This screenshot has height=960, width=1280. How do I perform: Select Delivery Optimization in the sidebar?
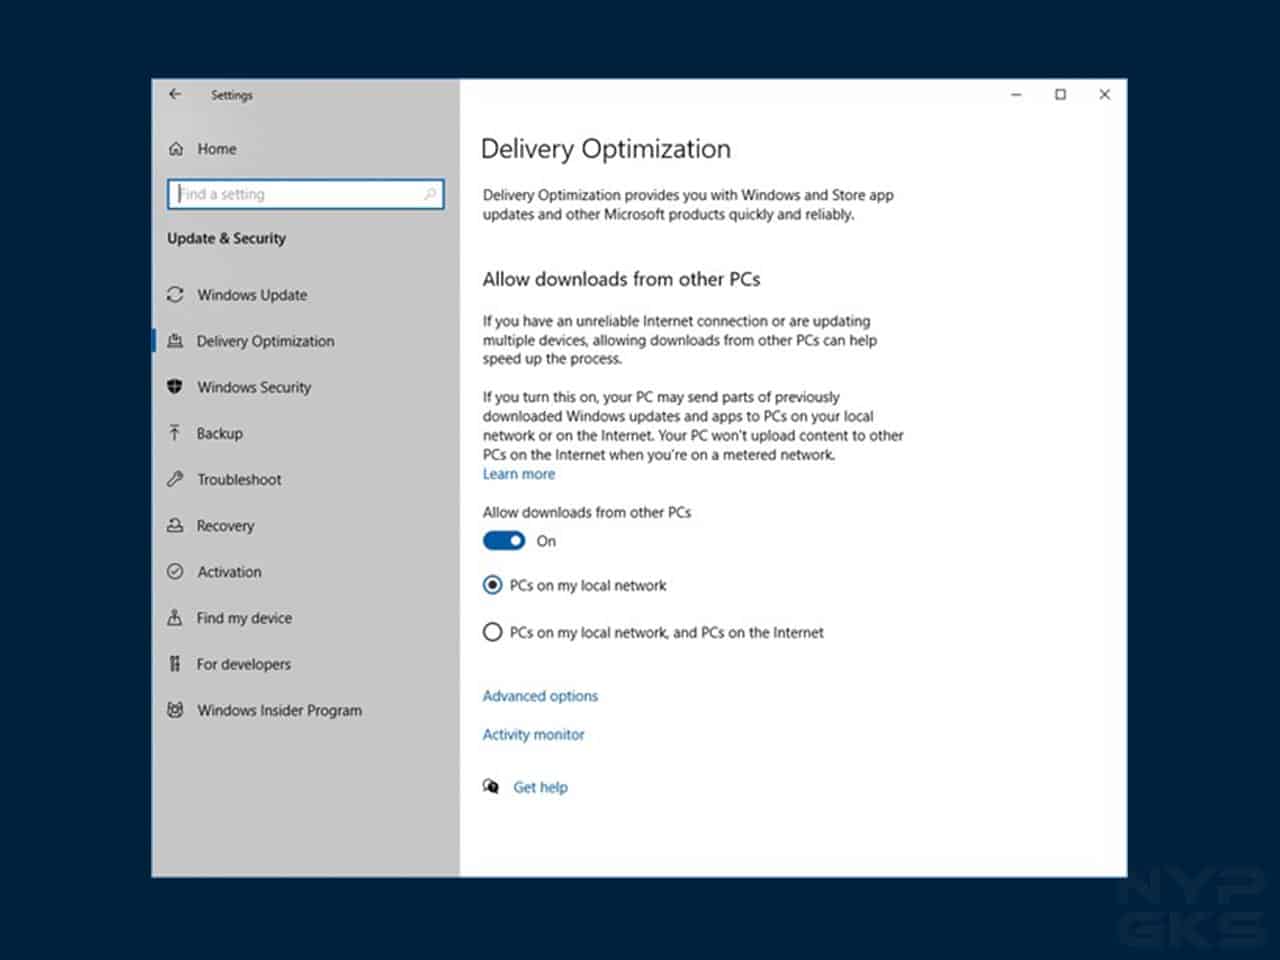point(266,341)
